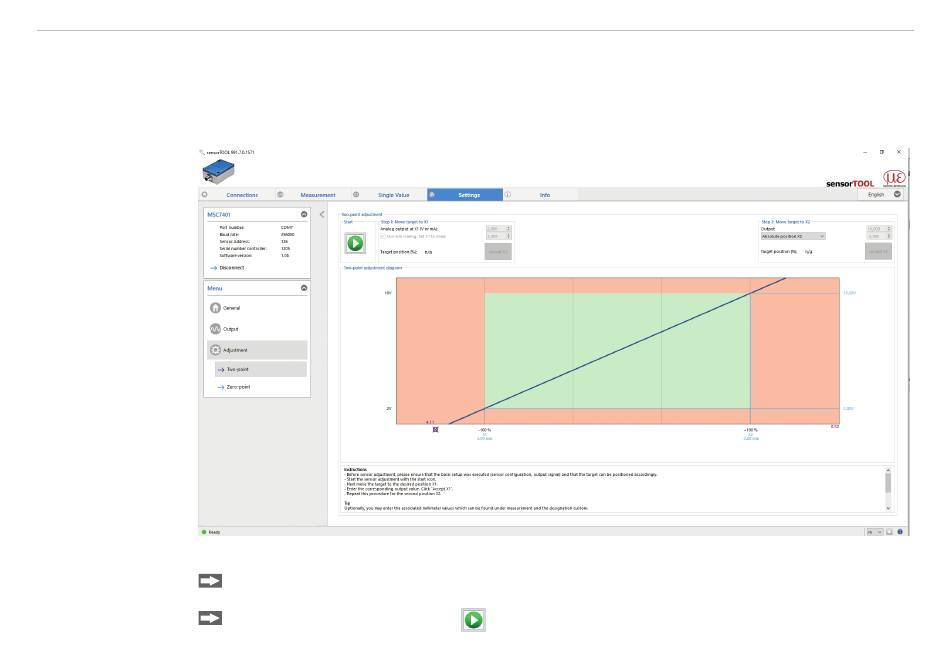Image resolution: width=950 pixels, height=665 pixels.
Task: Hide the left sidebar with the chevron
Action: (322, 214)
